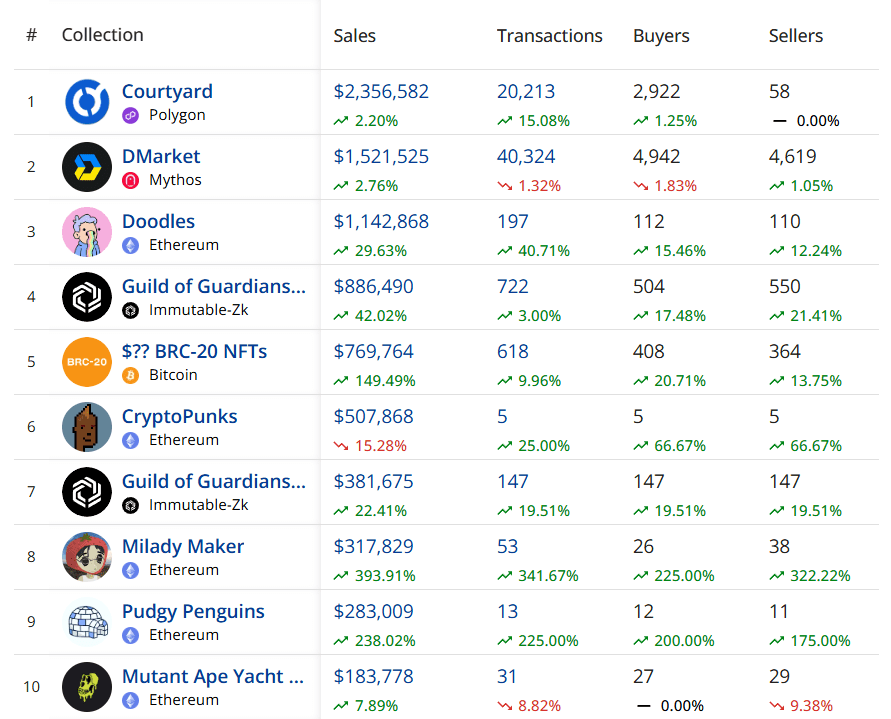This screenshot has height=719, width=891.
Task: Go to the Doodles collection page
Action: tap(159, 221)
